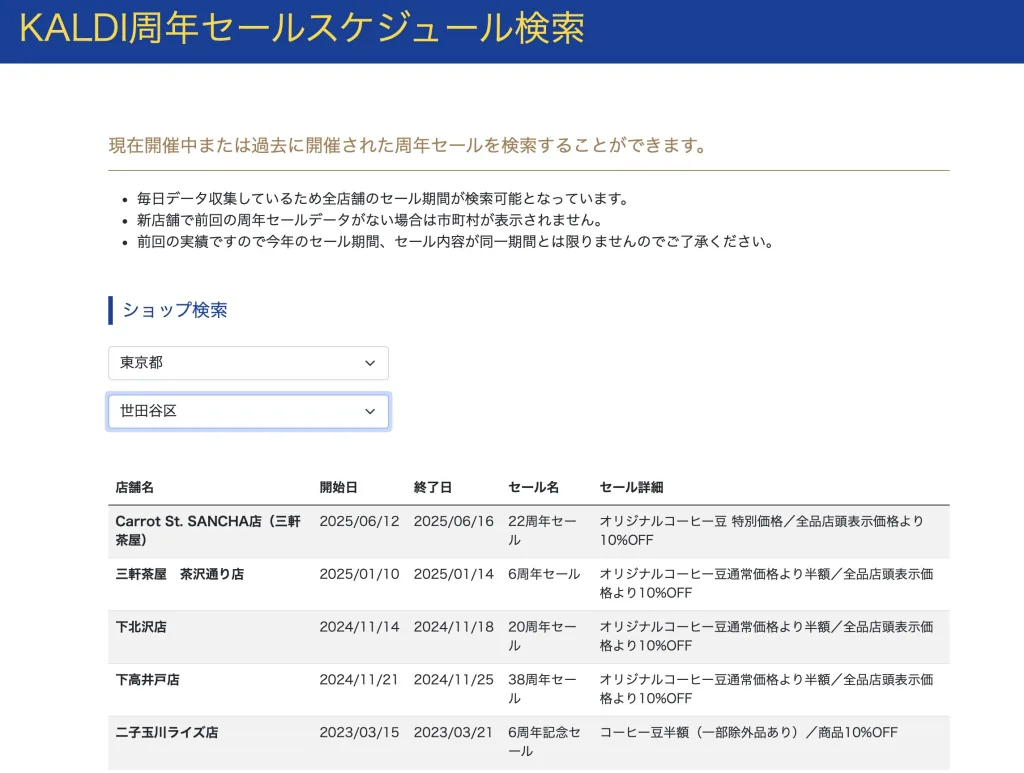This screenshot has width=1024, height=773.
Task: Open the 世田谷区 ward dropdown
Action: (x=248, y=411)
